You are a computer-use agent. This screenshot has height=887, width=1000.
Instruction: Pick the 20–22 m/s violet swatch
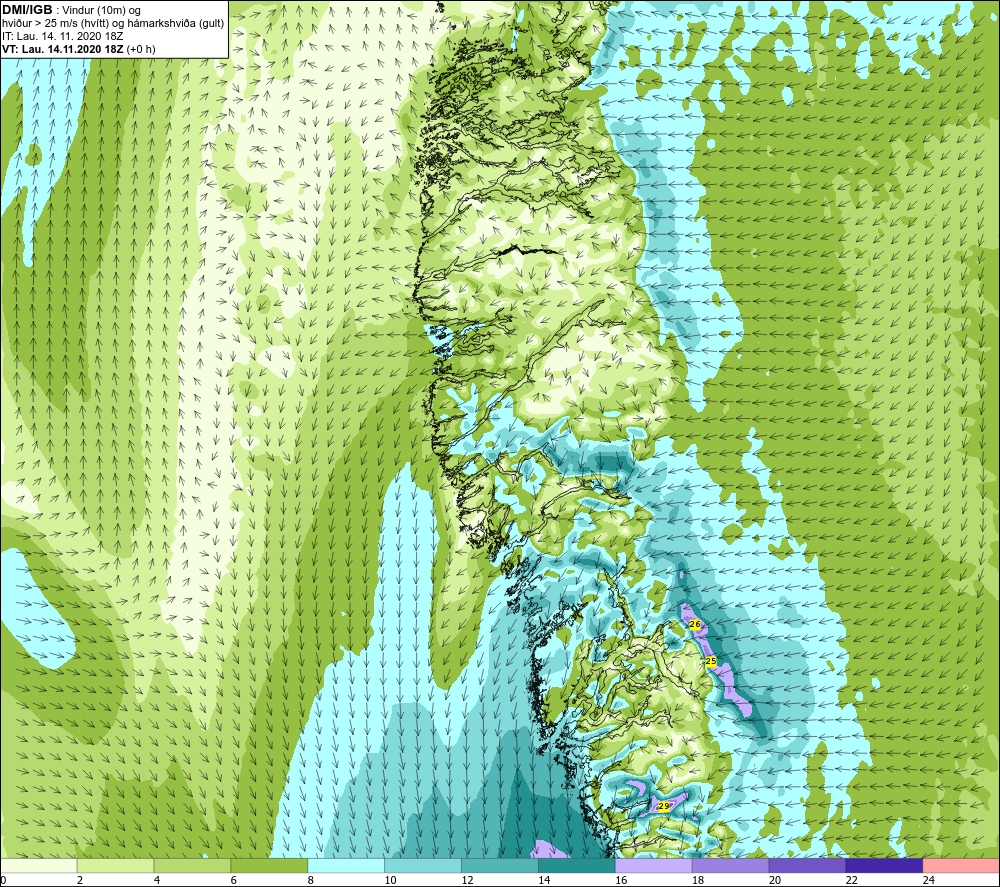pos(807,865)
